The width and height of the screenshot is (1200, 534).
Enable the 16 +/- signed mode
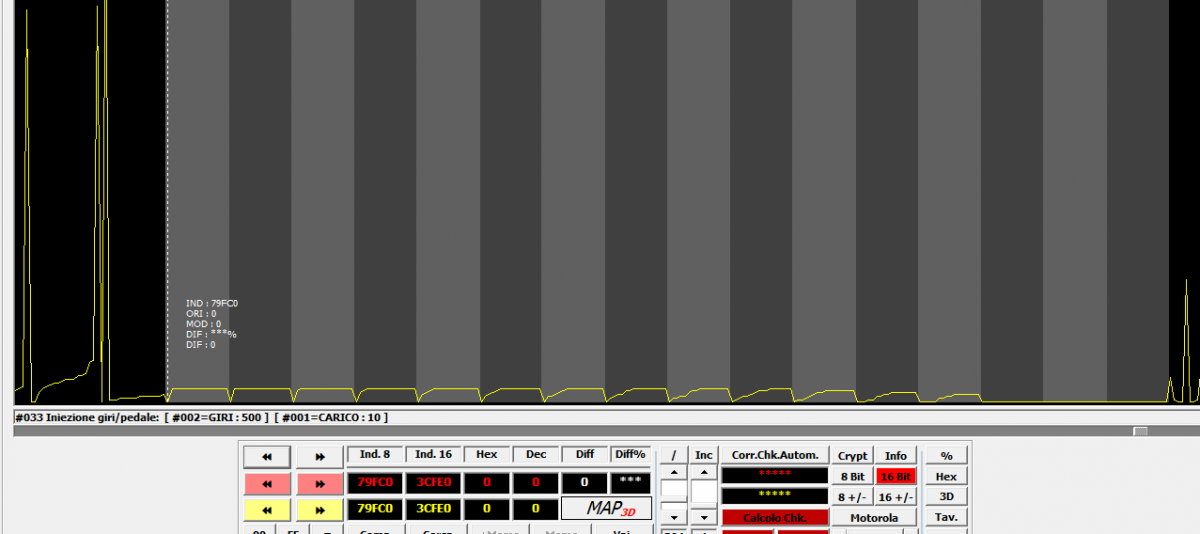(x=895, y=497)
